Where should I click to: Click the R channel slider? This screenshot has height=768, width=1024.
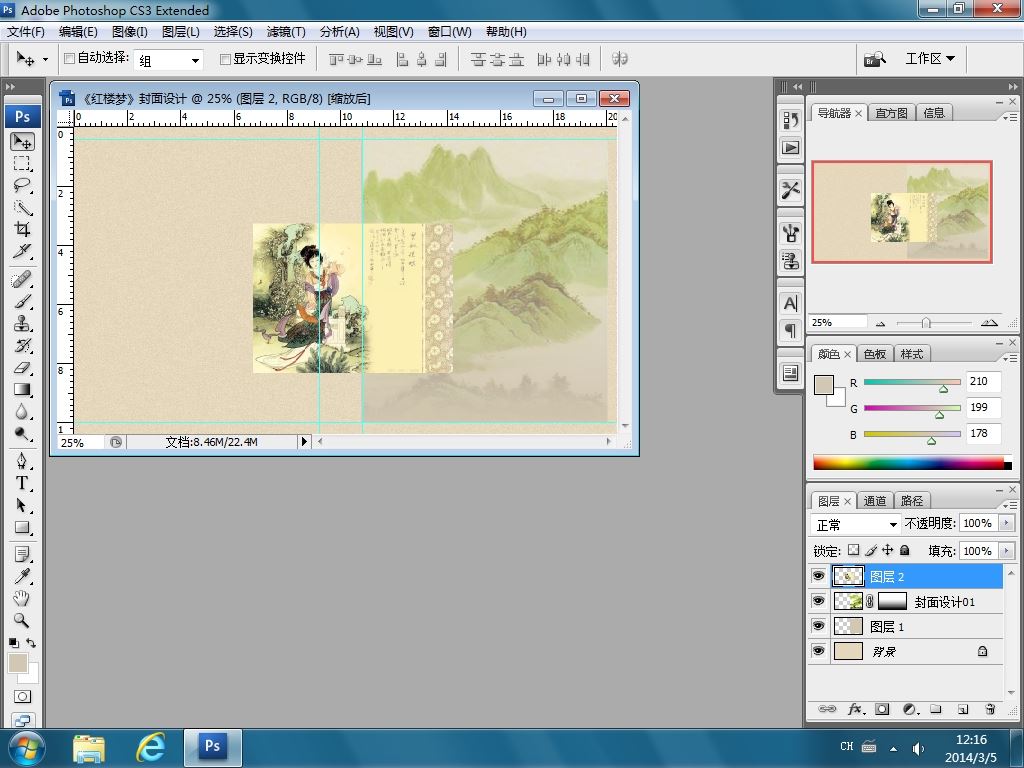(912, 382)
